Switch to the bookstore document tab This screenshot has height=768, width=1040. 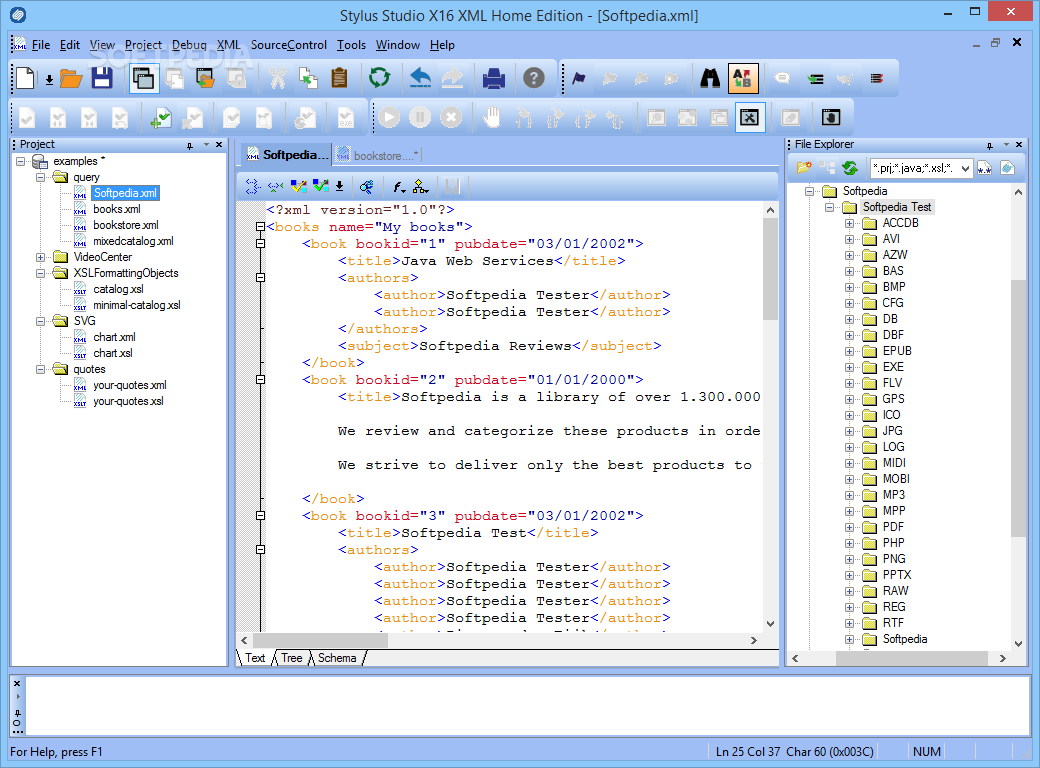coord(377,155)
